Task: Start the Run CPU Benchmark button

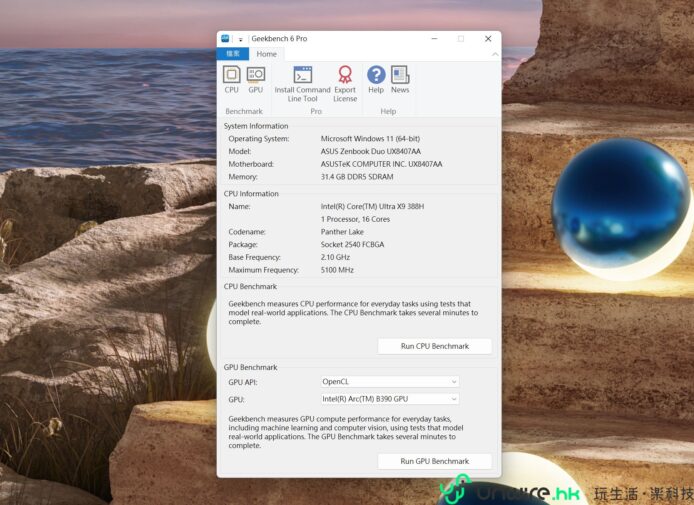Action: pyautogui.click(x=435, y=346)
